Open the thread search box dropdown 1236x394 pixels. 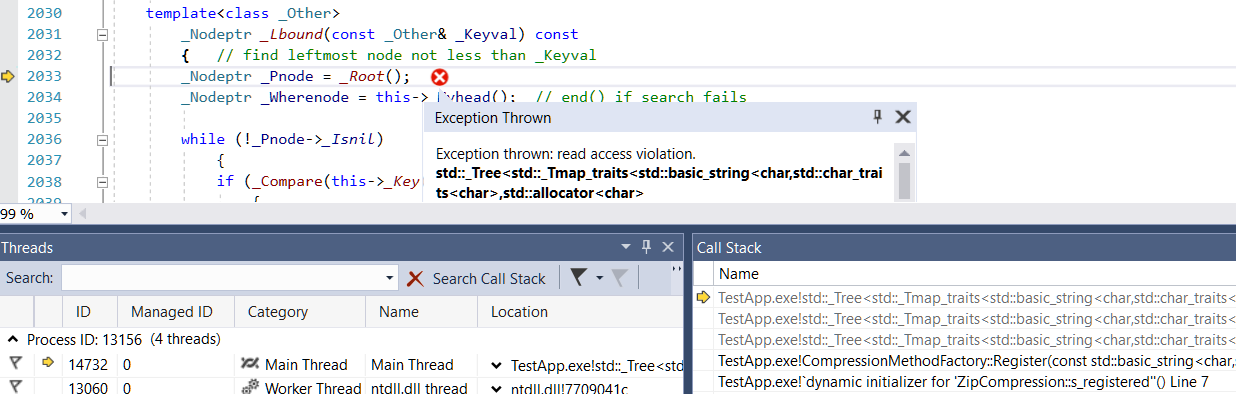click(x=391, y=279)
